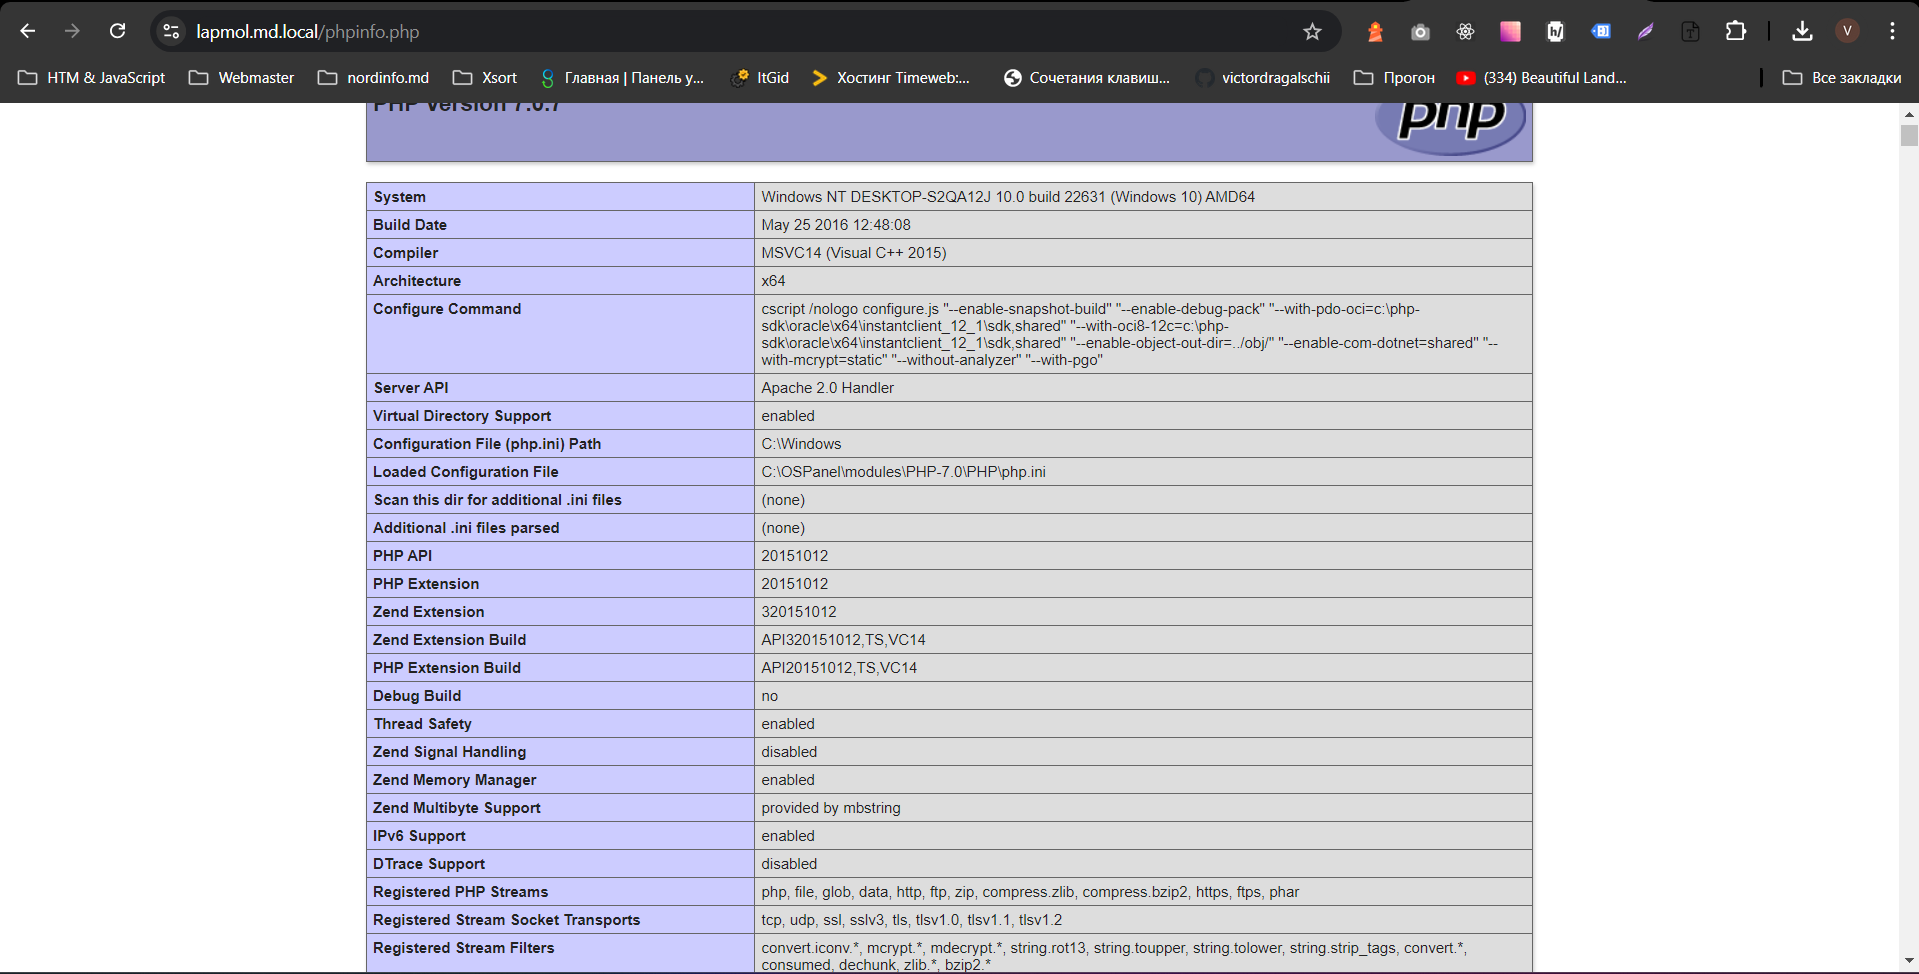Screen dimensions: 1919x974
Task: Open the Beautiful Land YouTube bookmark
Action: click(1541, 77)
